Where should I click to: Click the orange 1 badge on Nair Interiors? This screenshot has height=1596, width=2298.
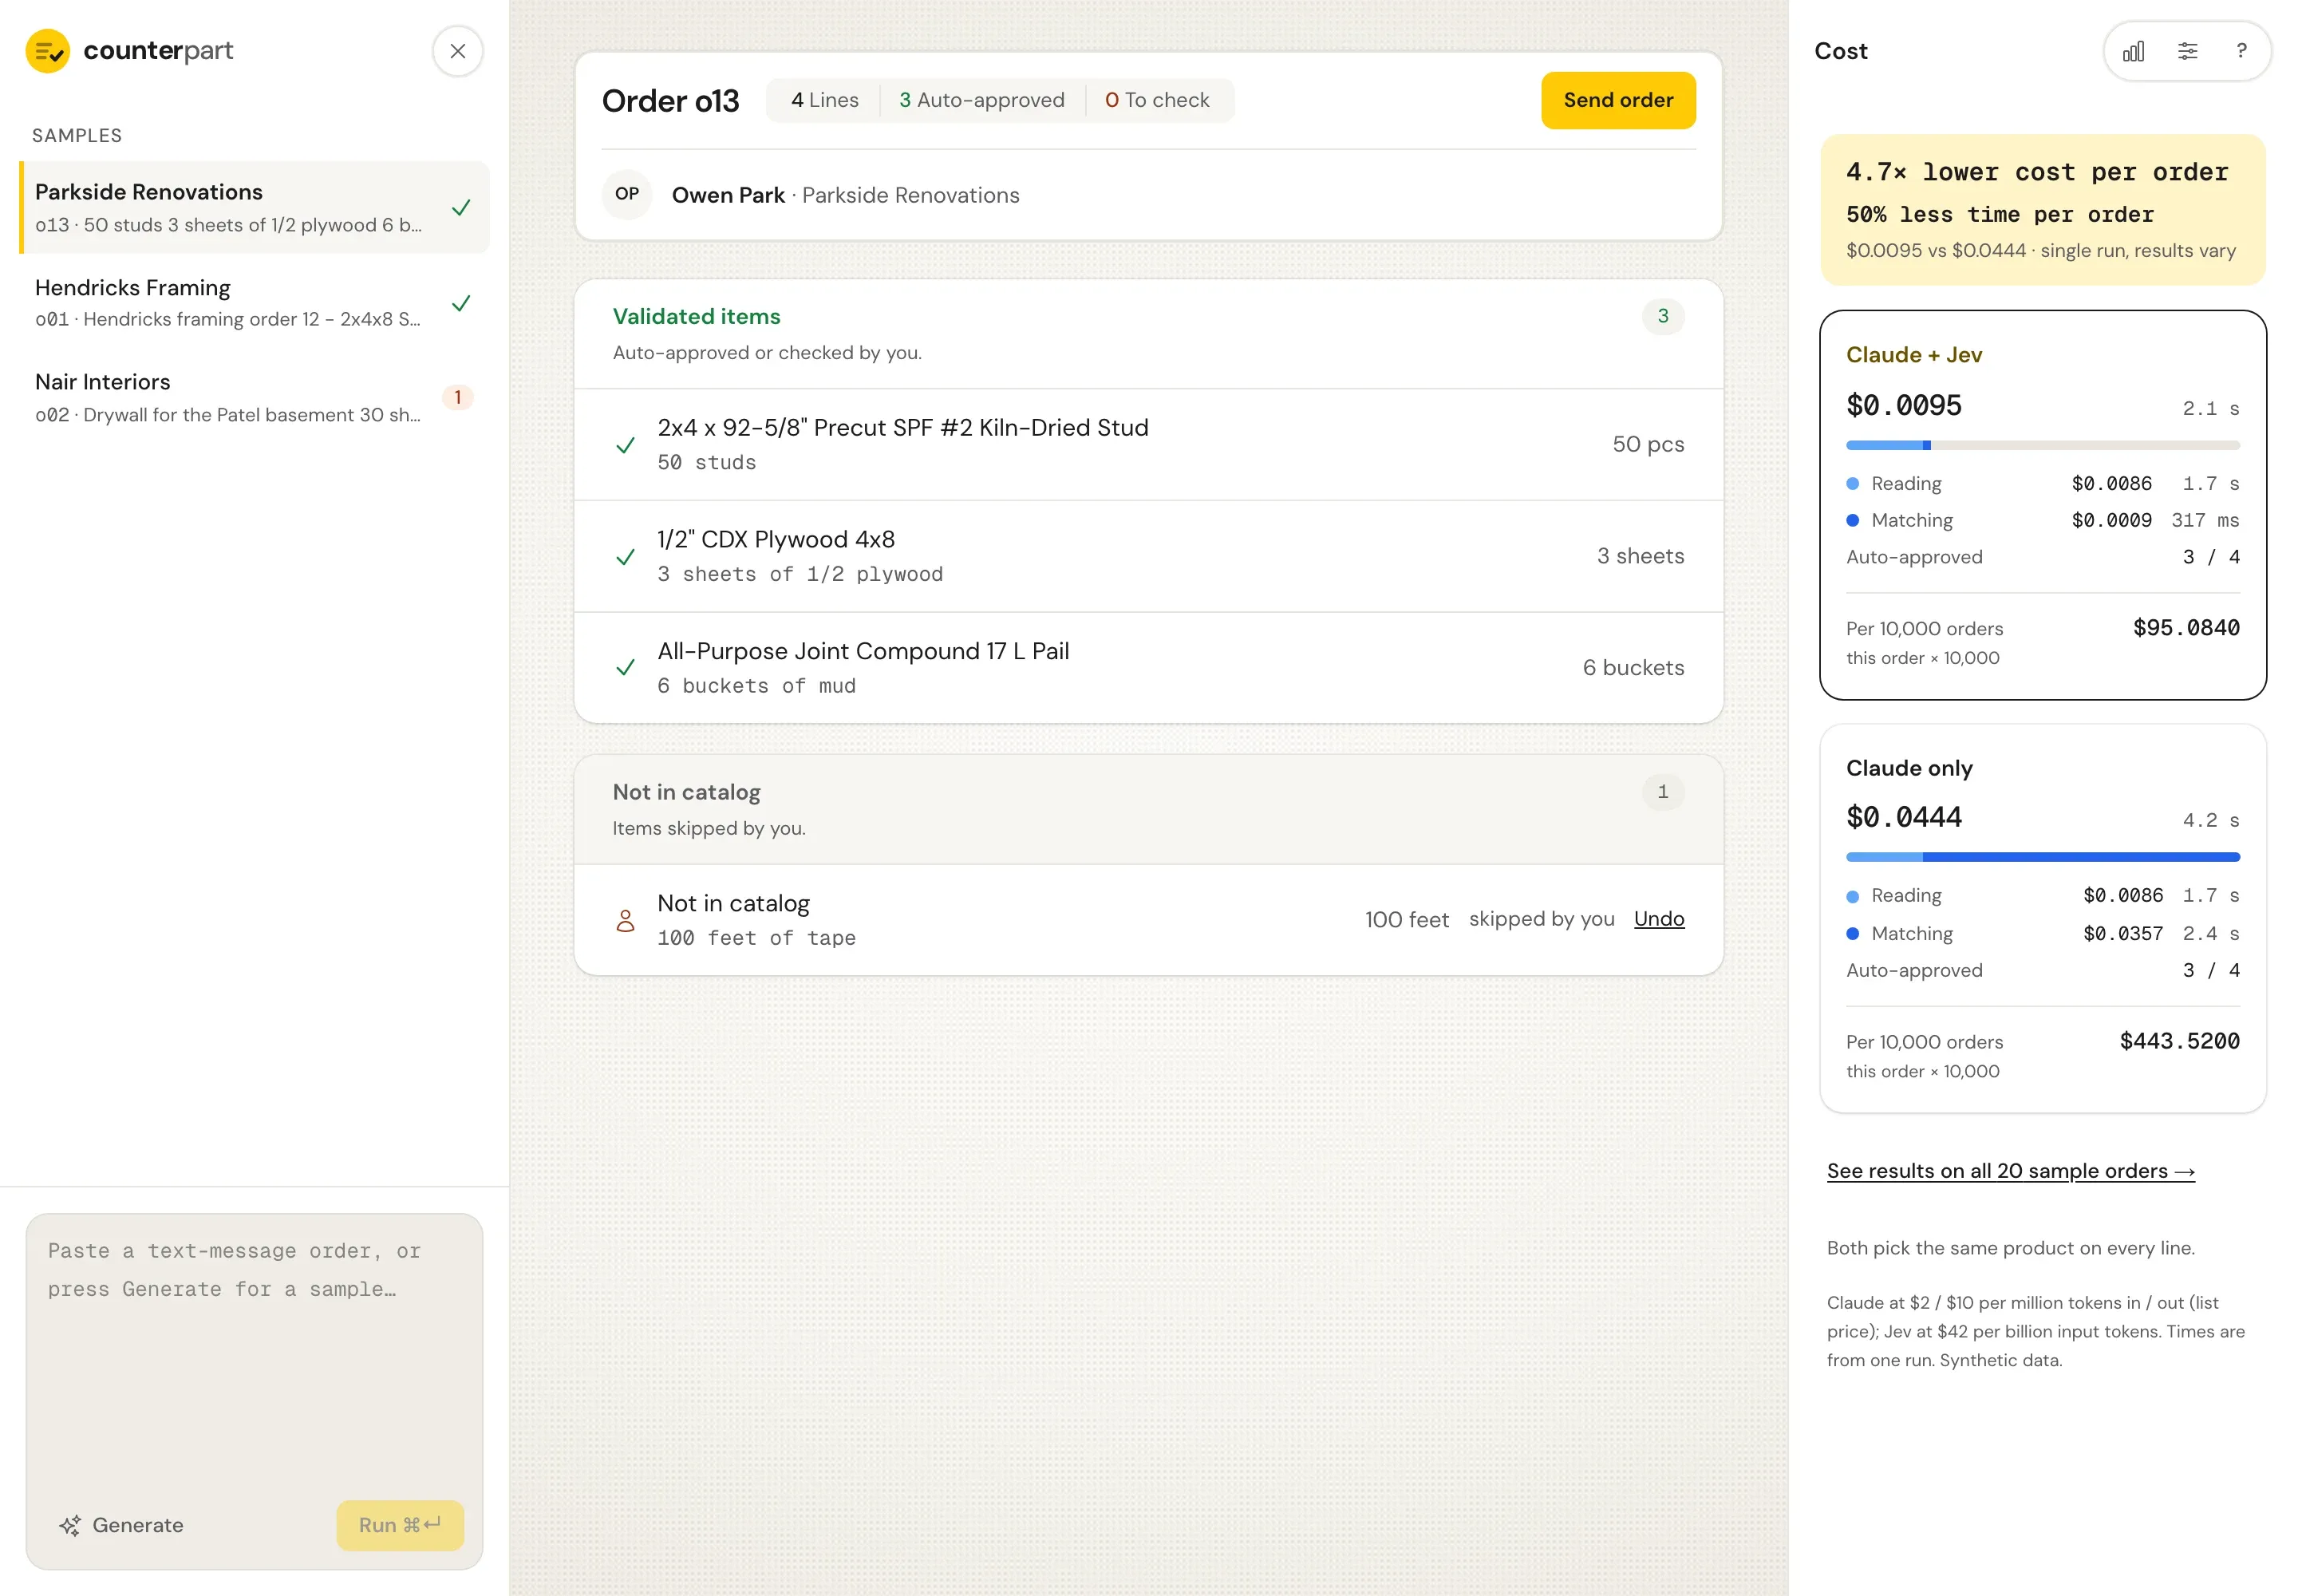(458, 398)
